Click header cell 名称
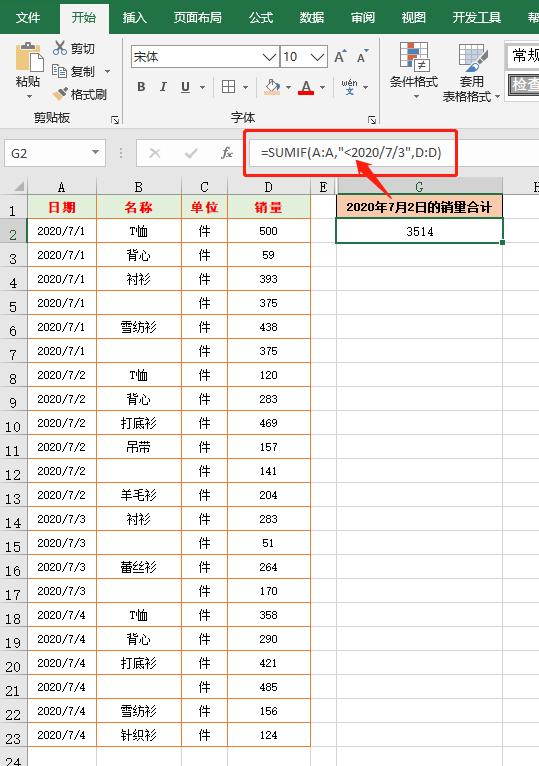This screenshot has width=539, height=766. [139, 207]
